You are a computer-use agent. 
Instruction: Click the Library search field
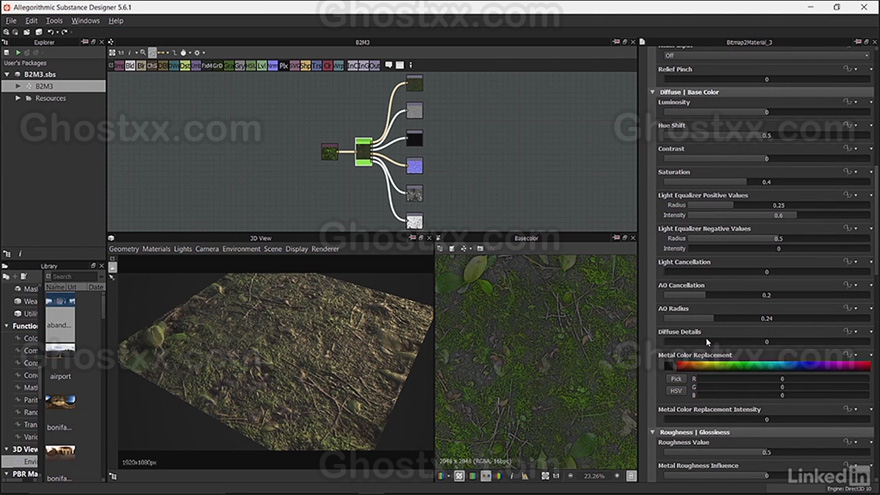pyautogui.click(x=72, y=276)
